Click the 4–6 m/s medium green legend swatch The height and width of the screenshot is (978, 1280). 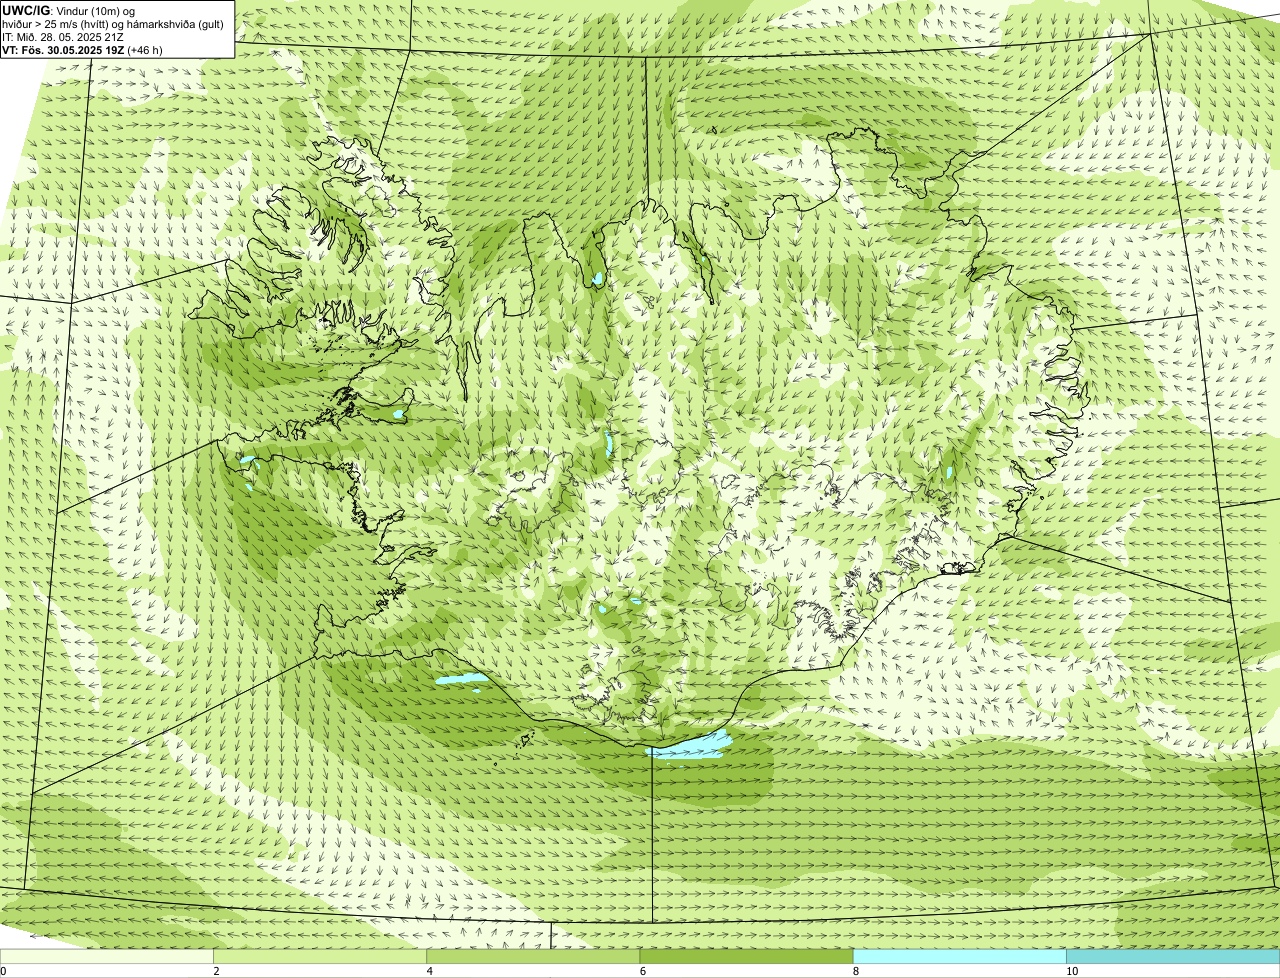(x=533, y=956)
